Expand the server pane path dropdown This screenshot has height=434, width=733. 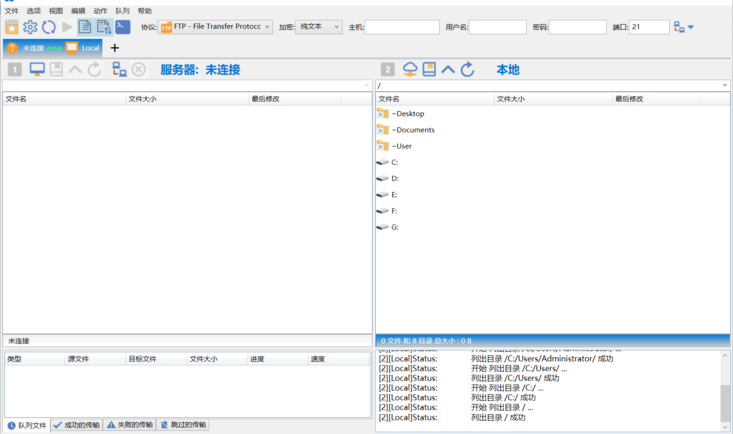366,85
